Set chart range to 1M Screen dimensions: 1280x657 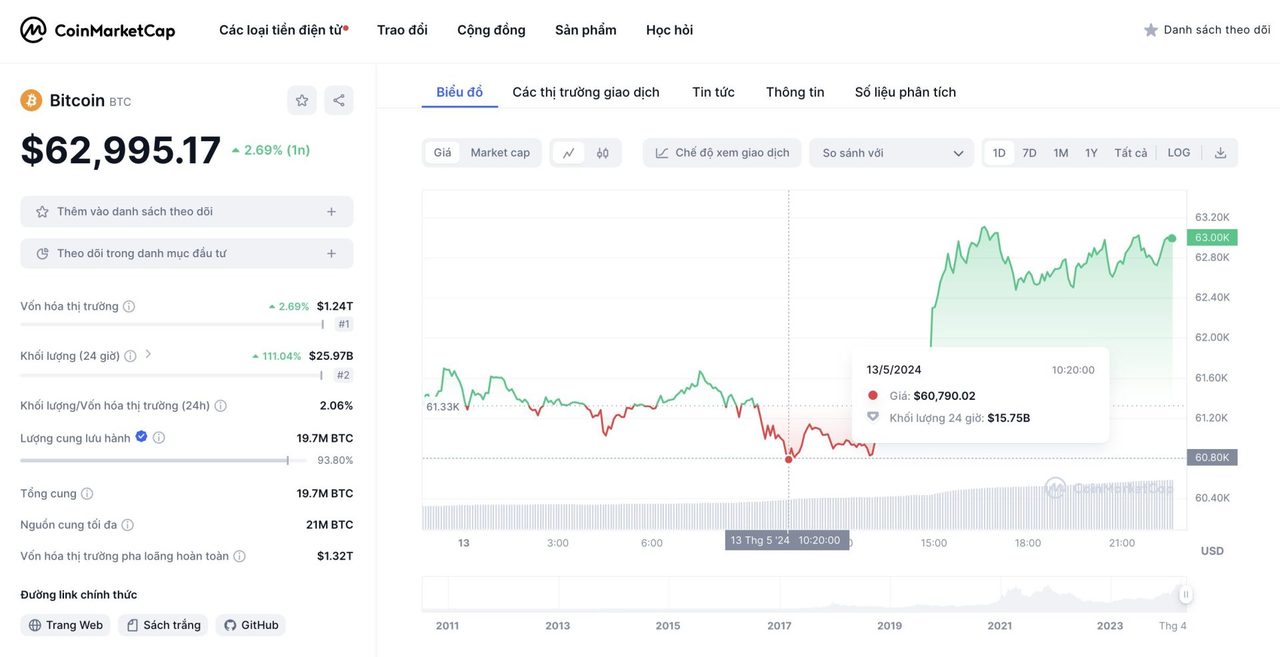coord(1061,153)
